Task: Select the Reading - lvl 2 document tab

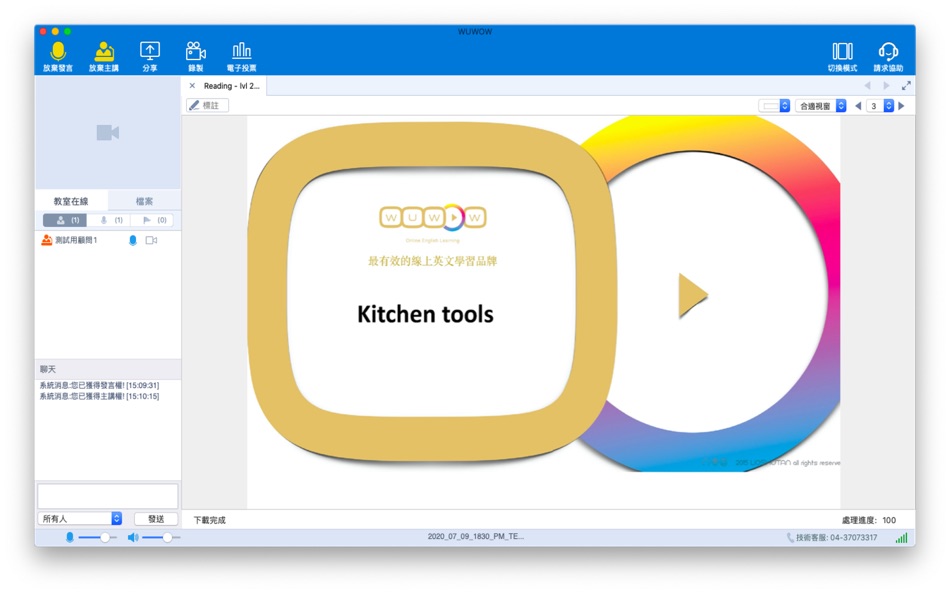Action: tap(231, 86)
